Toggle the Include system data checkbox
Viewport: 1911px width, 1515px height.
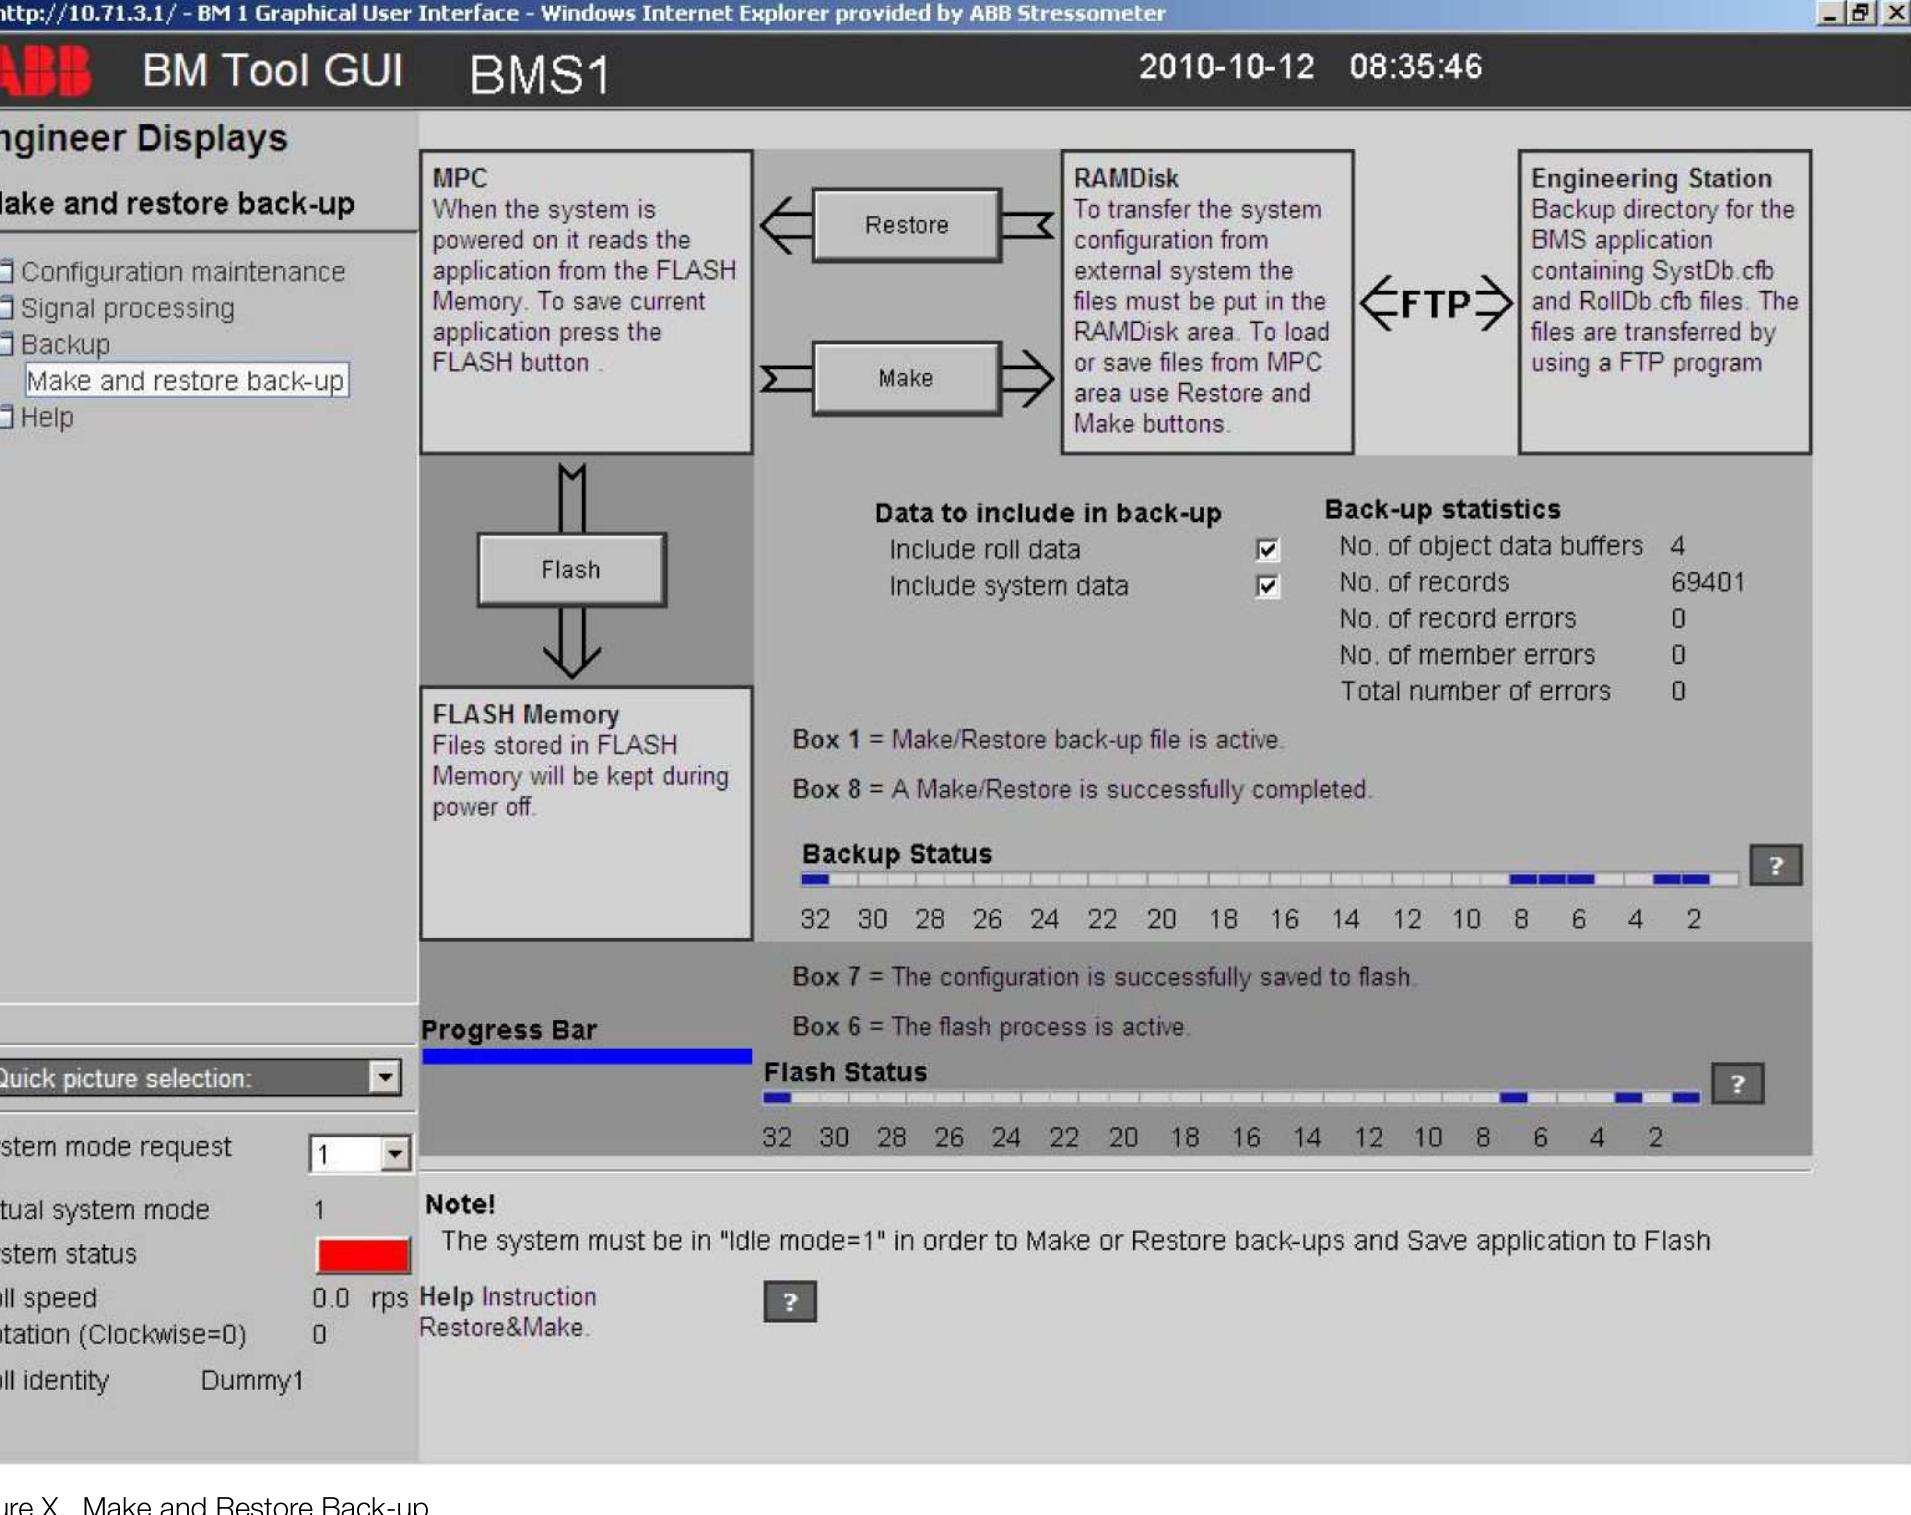point(1267,586)
